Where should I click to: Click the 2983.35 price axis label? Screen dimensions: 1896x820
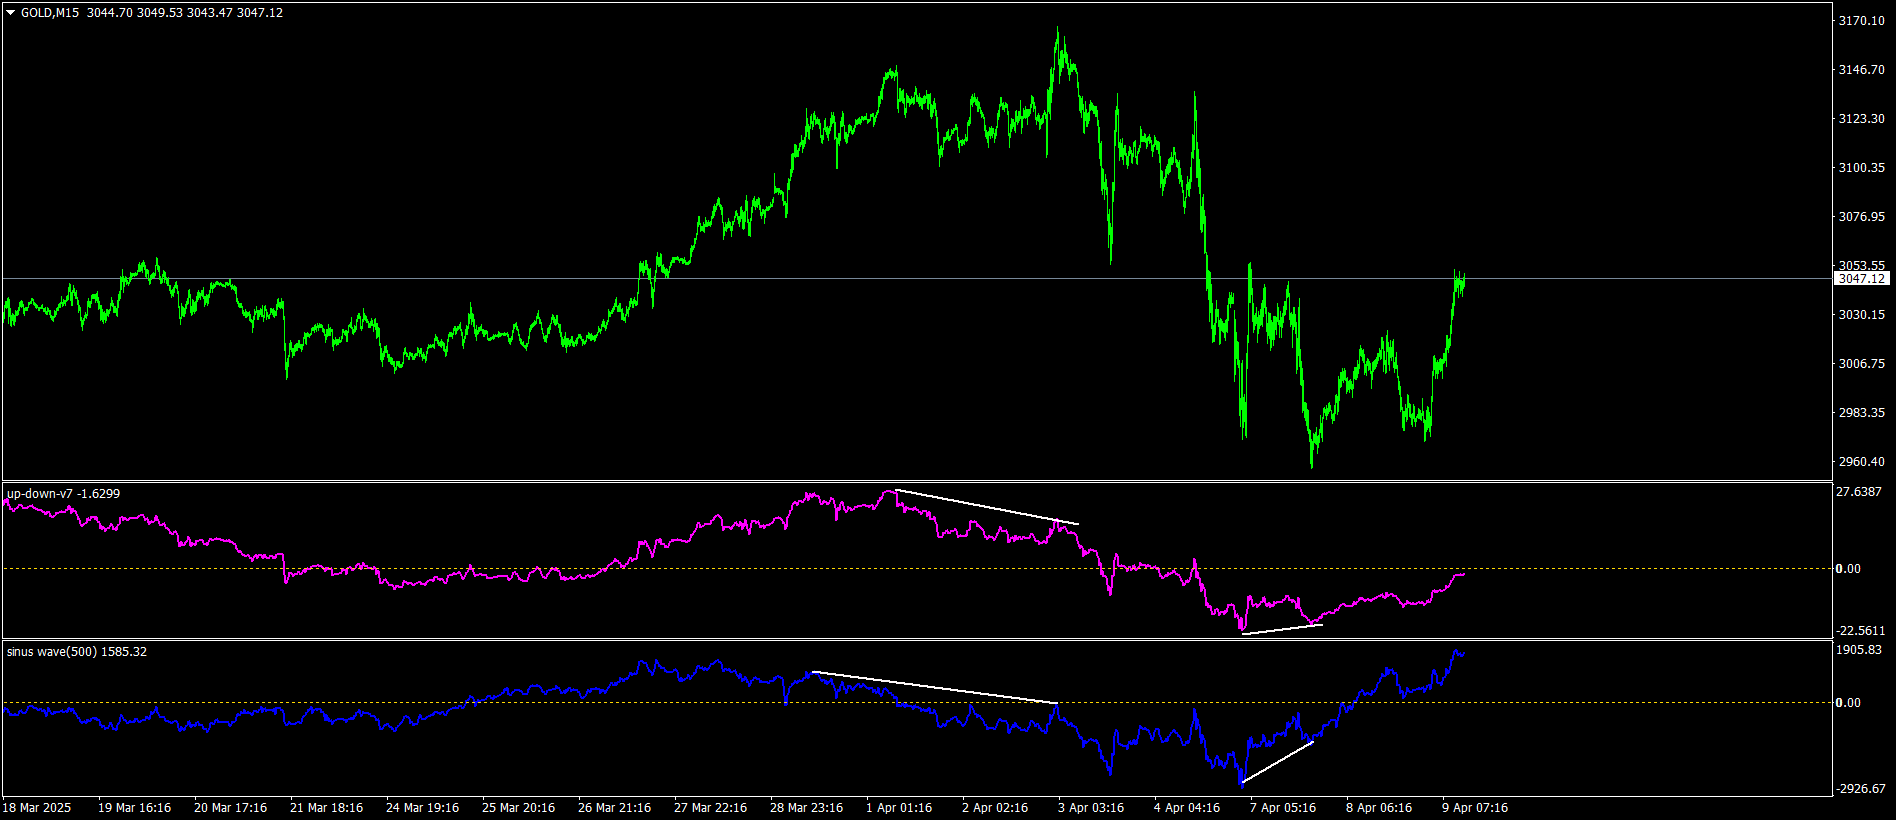point(1862,413)
